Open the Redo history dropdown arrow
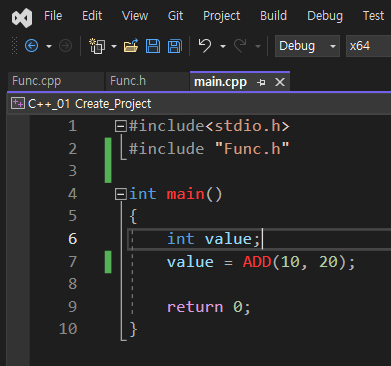 click(258, 46)
